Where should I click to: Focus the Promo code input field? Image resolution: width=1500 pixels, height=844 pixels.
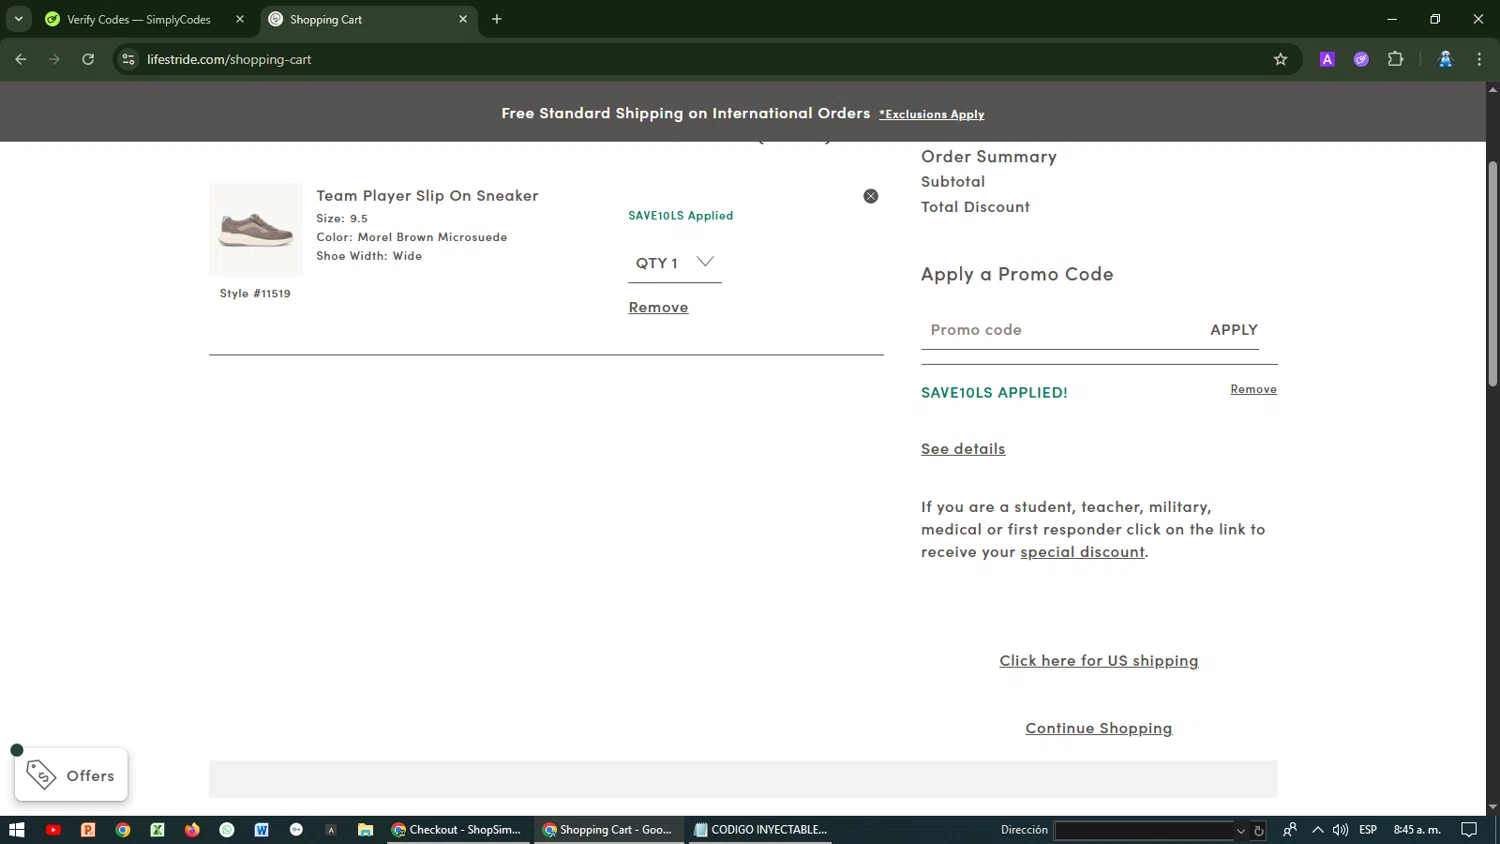click(x=1060, y=330)
